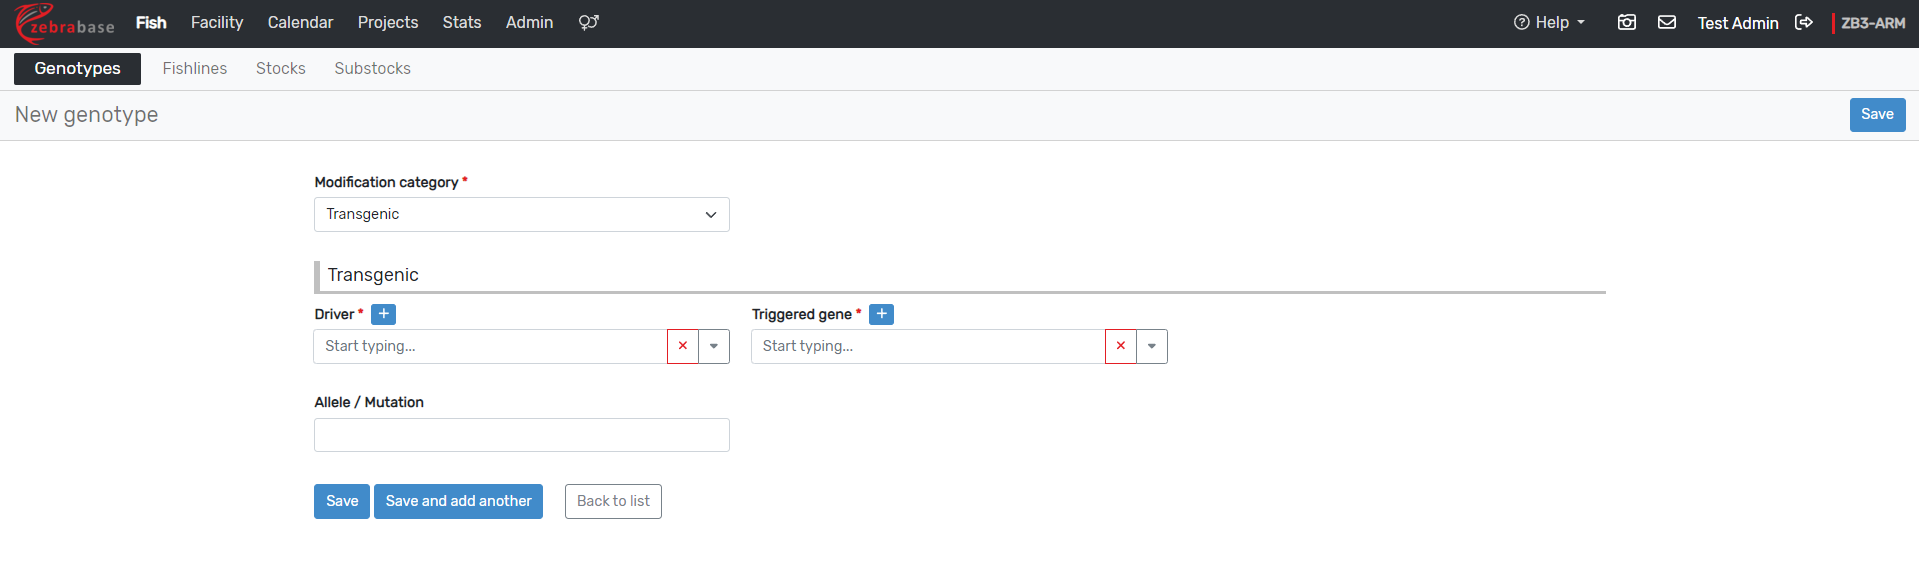Screen dimensions: 1919x574
Task: Click the Back to list button
Action: tap(613, 501)
